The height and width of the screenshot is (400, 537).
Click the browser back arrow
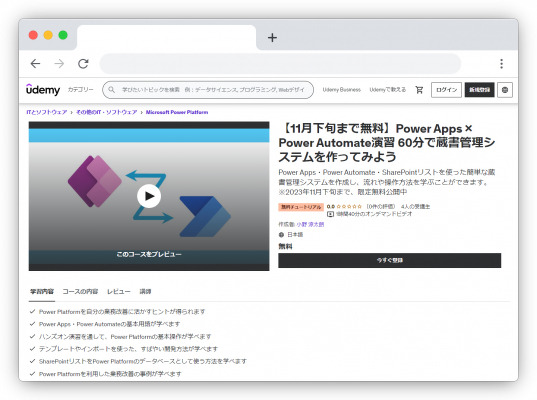tap(35, 64)
